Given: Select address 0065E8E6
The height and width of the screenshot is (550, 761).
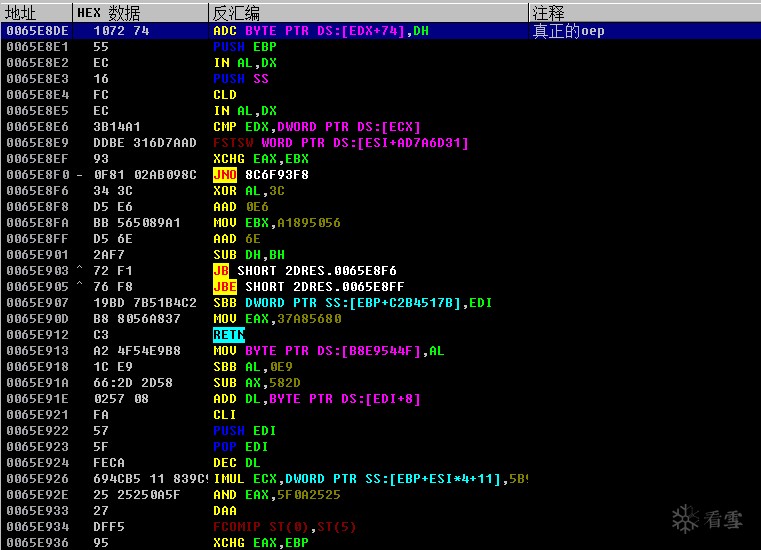Looking at the screenshot, I should [38, 127].
